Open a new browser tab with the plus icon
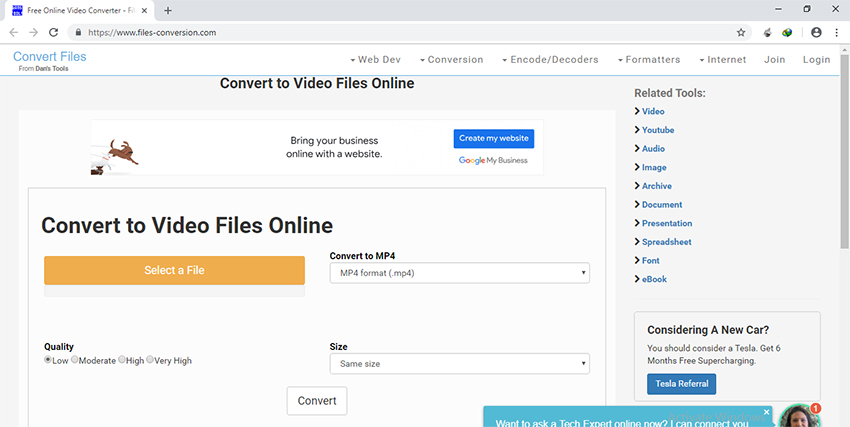 tap(168, 10)
